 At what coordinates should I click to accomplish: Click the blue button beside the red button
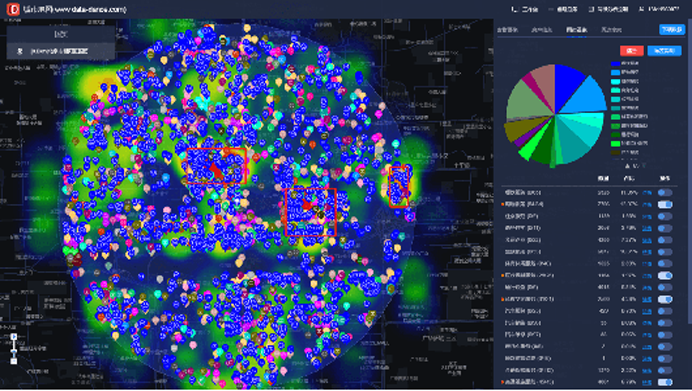click(x=664, y=51)
